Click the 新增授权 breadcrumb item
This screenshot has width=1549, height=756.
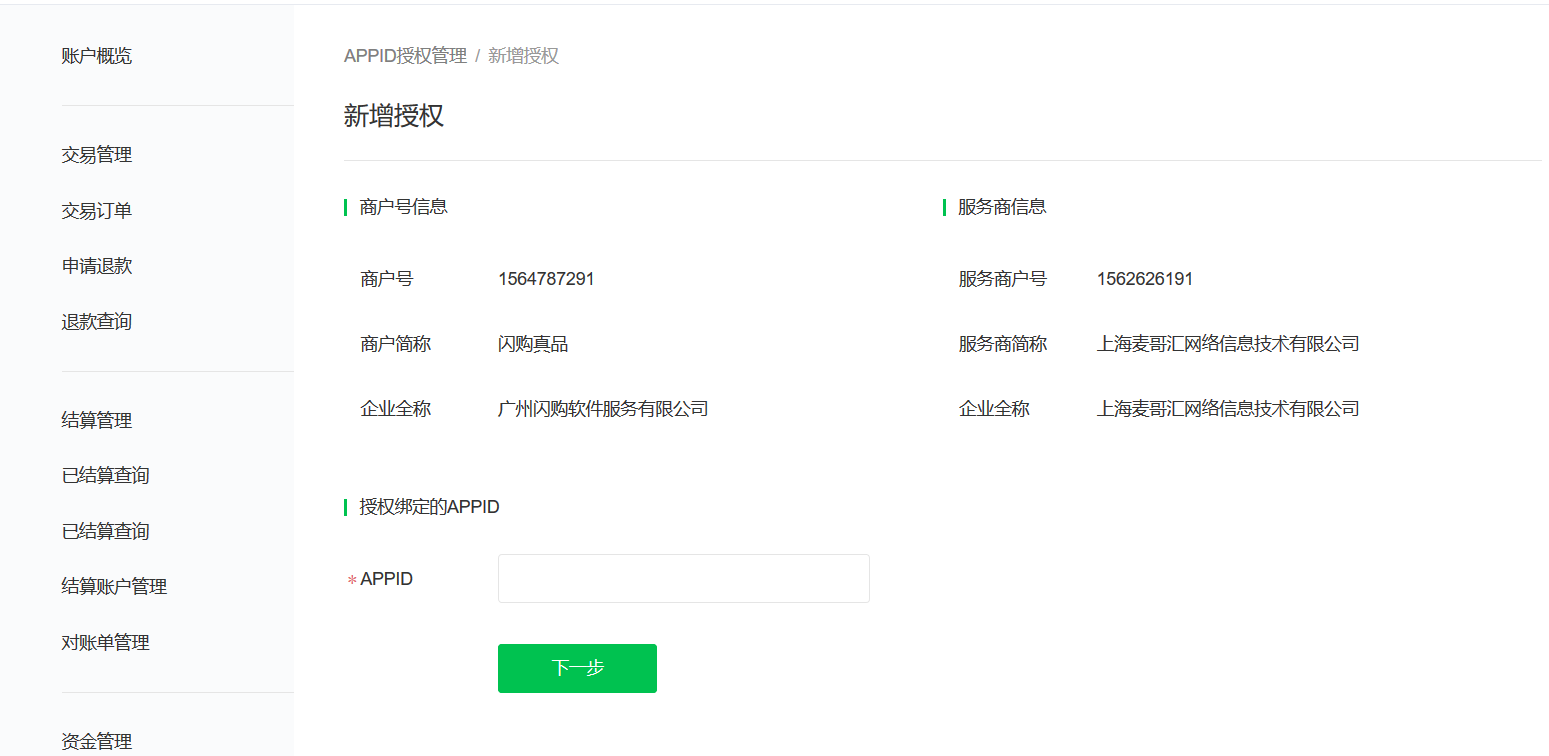tap(523, 56)
